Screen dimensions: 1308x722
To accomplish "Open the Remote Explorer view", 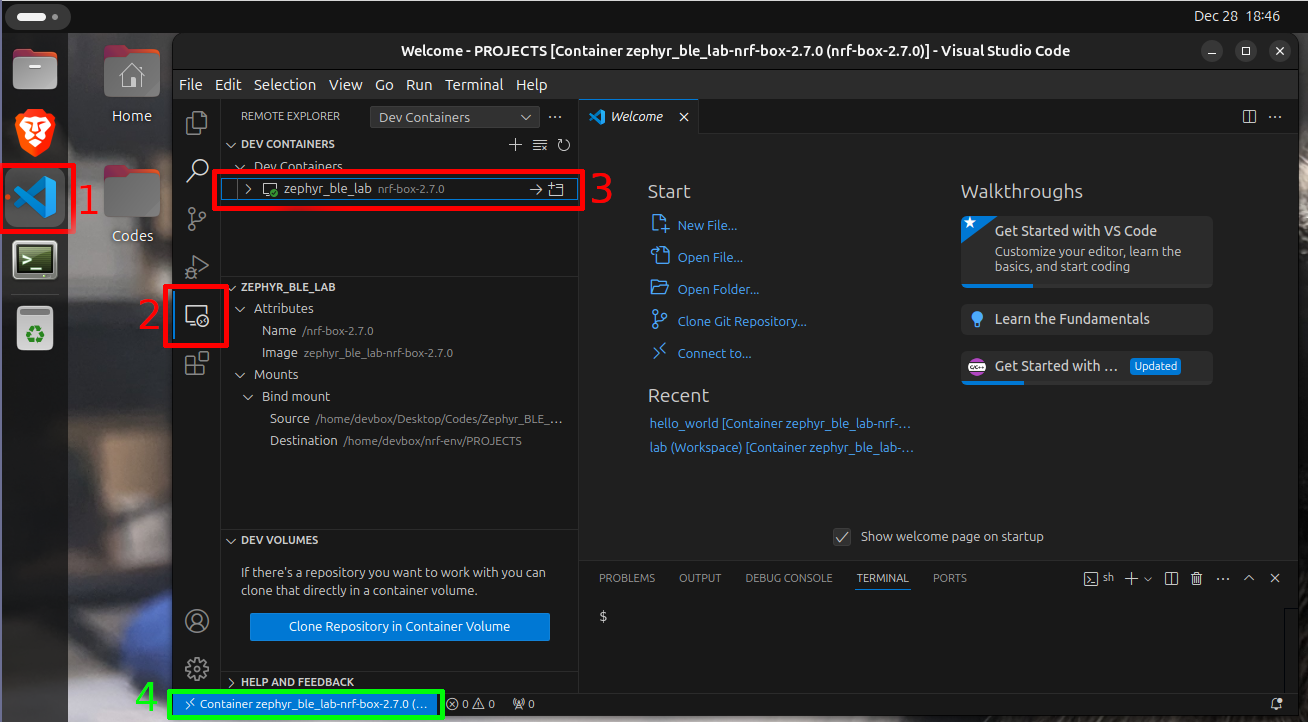I will point(197,316).
